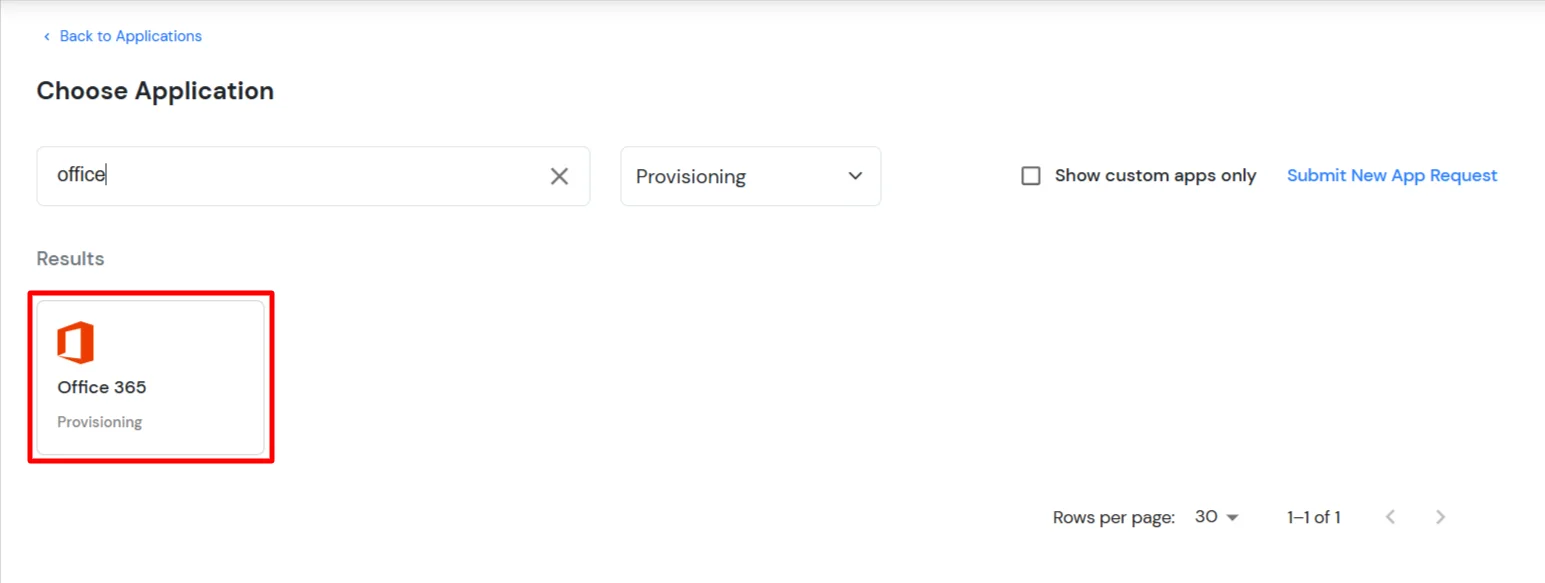Image resolution: width=1545 pixels, height=583 pixels.
Task: Open Back to Applications
Action: coord(130,36)
